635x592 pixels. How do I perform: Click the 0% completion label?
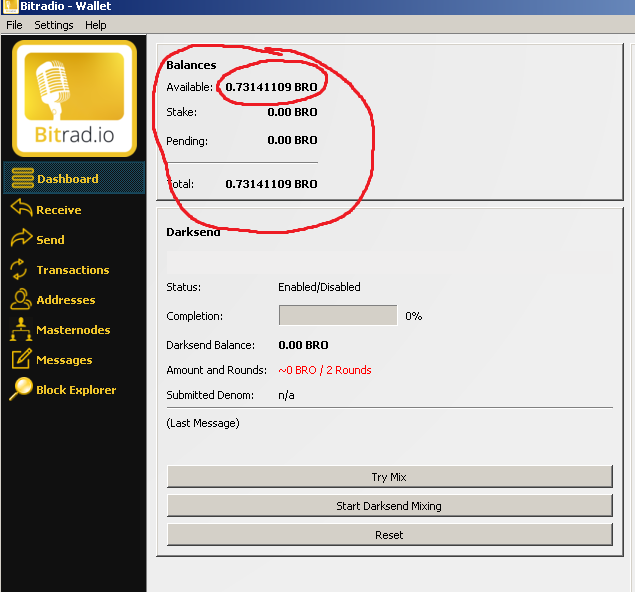tap(413, 316)
